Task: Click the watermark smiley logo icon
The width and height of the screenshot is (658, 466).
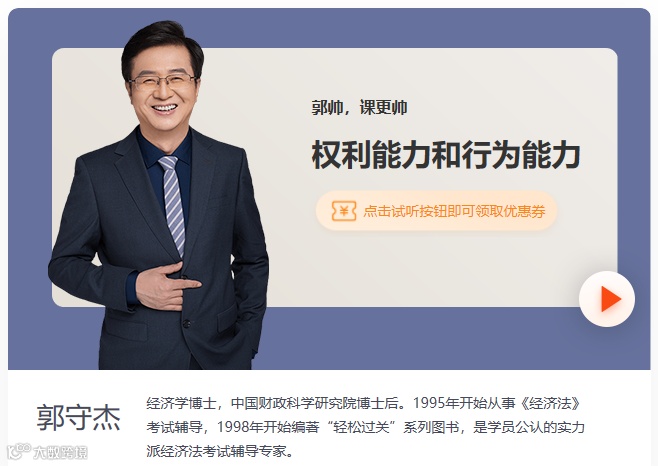Action: pos(18,451)
